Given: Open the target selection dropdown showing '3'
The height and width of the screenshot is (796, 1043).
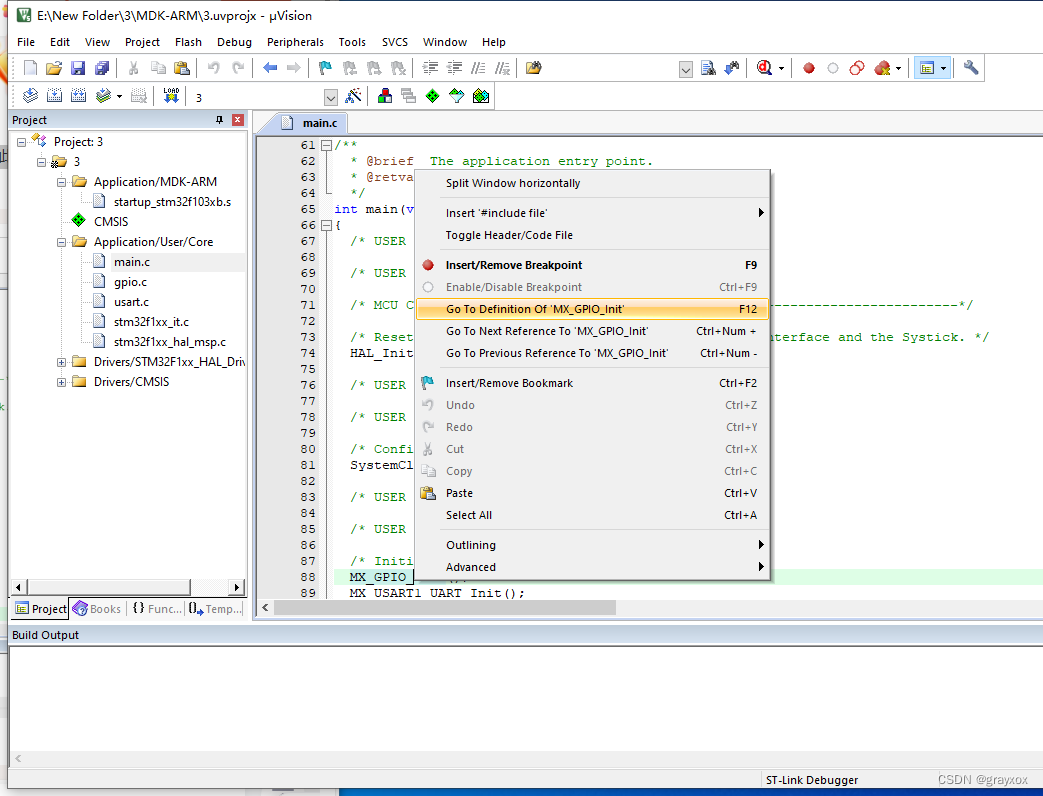Looking at the screenshot, I should (331, 98).
